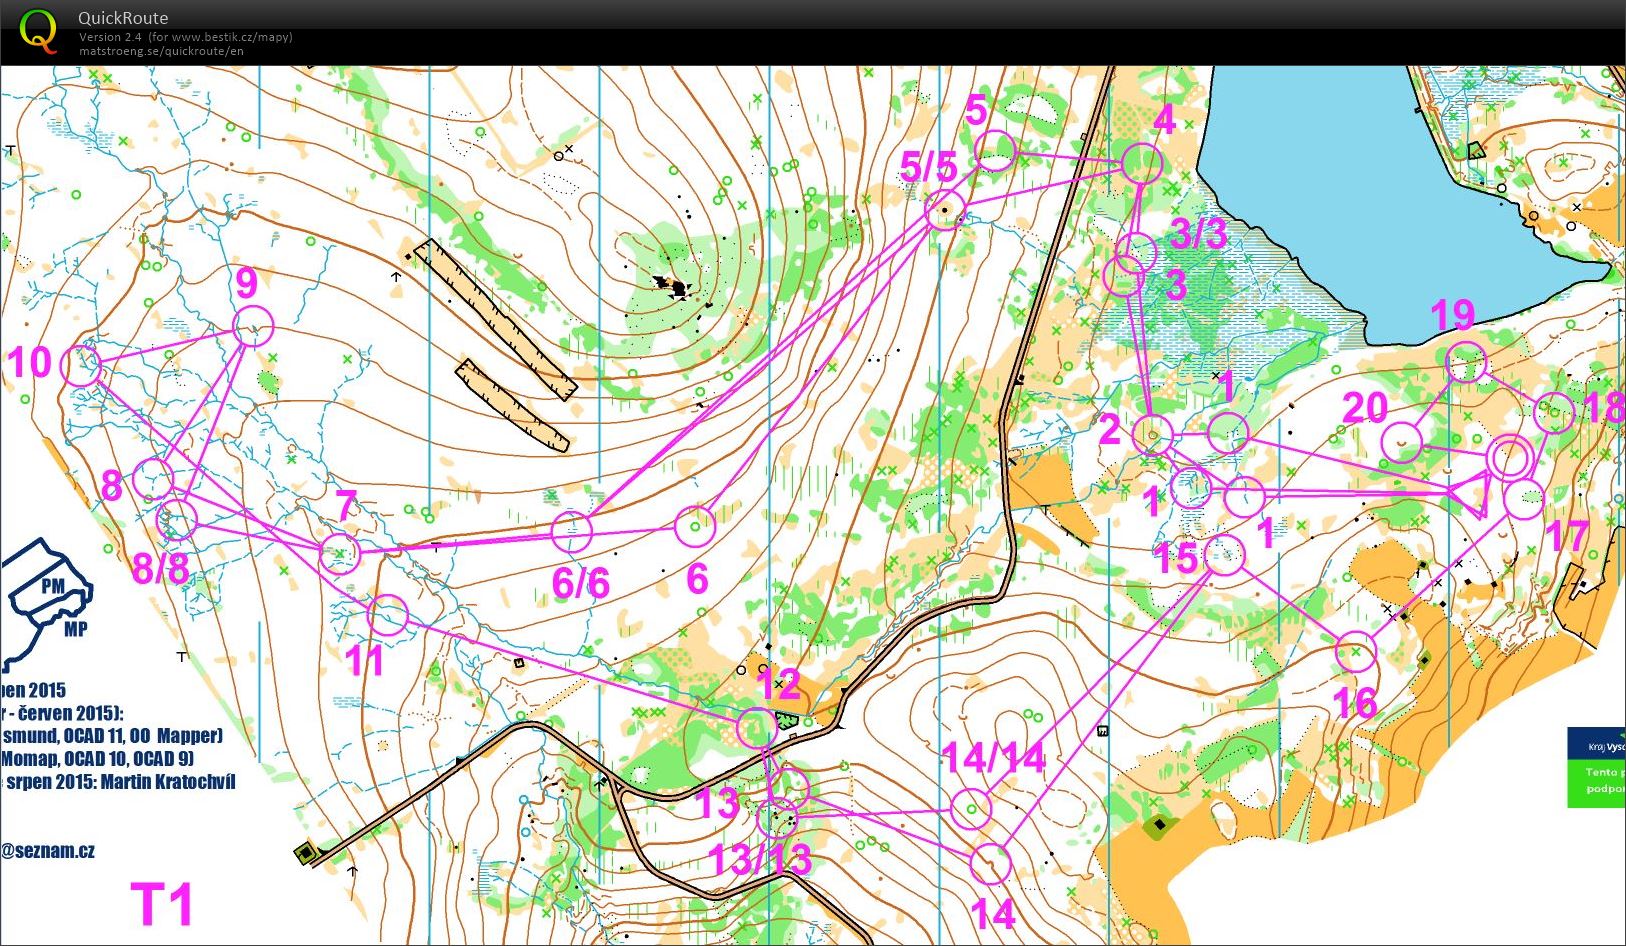Expand the 6/6 split marker
Screen dimensions: 1626x946
[571, 531]
